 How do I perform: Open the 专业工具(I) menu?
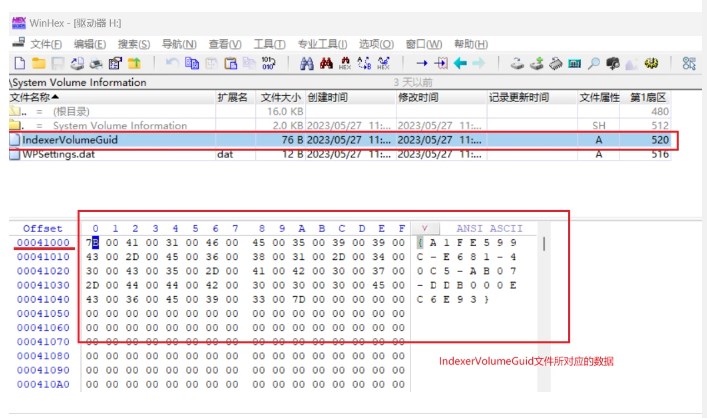[322, 44]
